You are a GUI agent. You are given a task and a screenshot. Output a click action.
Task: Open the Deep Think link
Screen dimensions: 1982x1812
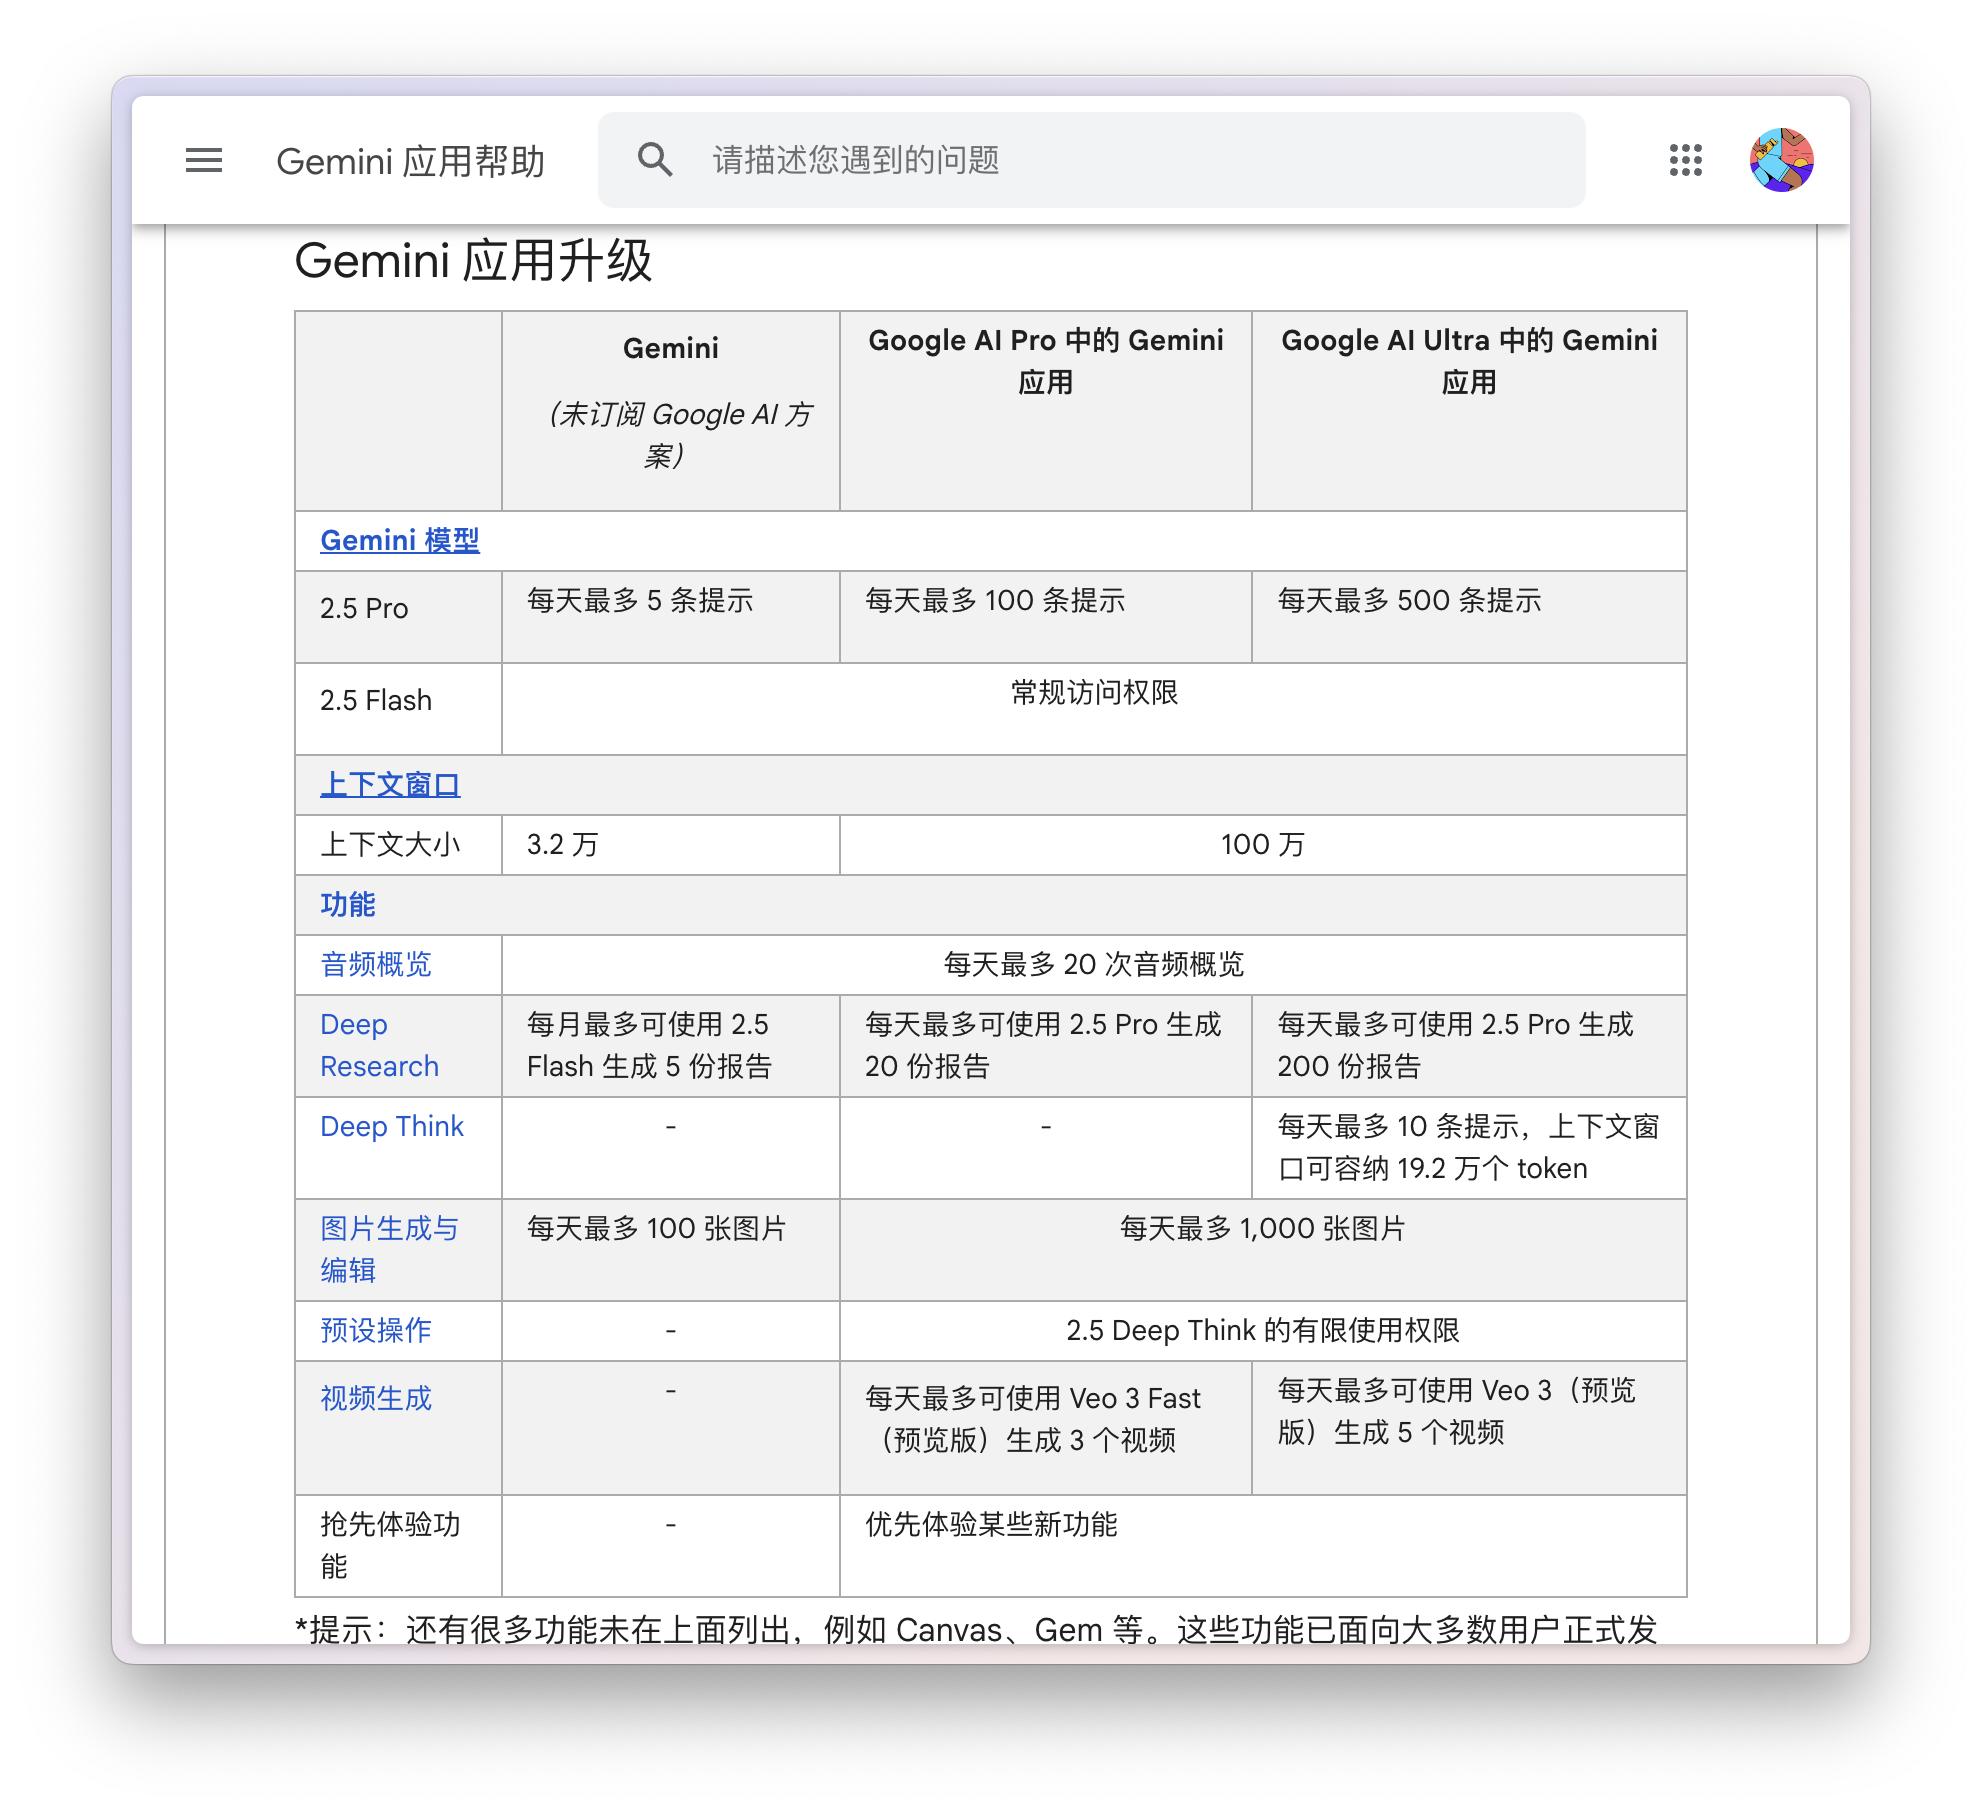pyautogui.click(x=392, y=1127)
